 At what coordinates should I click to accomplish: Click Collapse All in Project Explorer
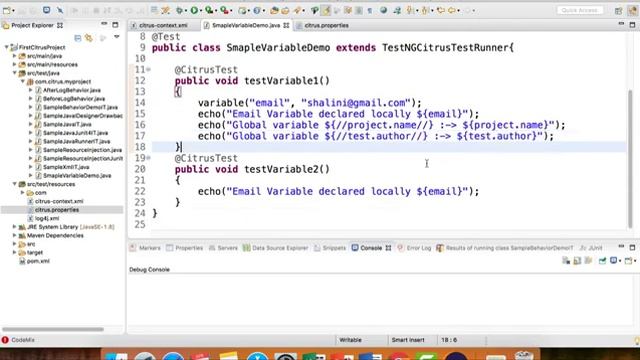[78, 38]
